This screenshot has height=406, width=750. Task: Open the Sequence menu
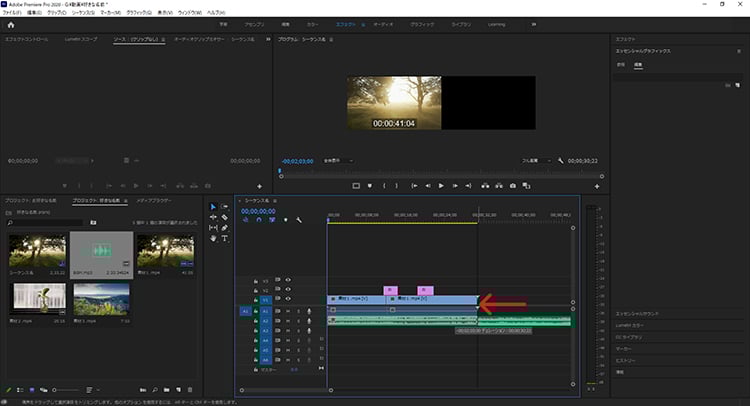click(x=83, y=12)
